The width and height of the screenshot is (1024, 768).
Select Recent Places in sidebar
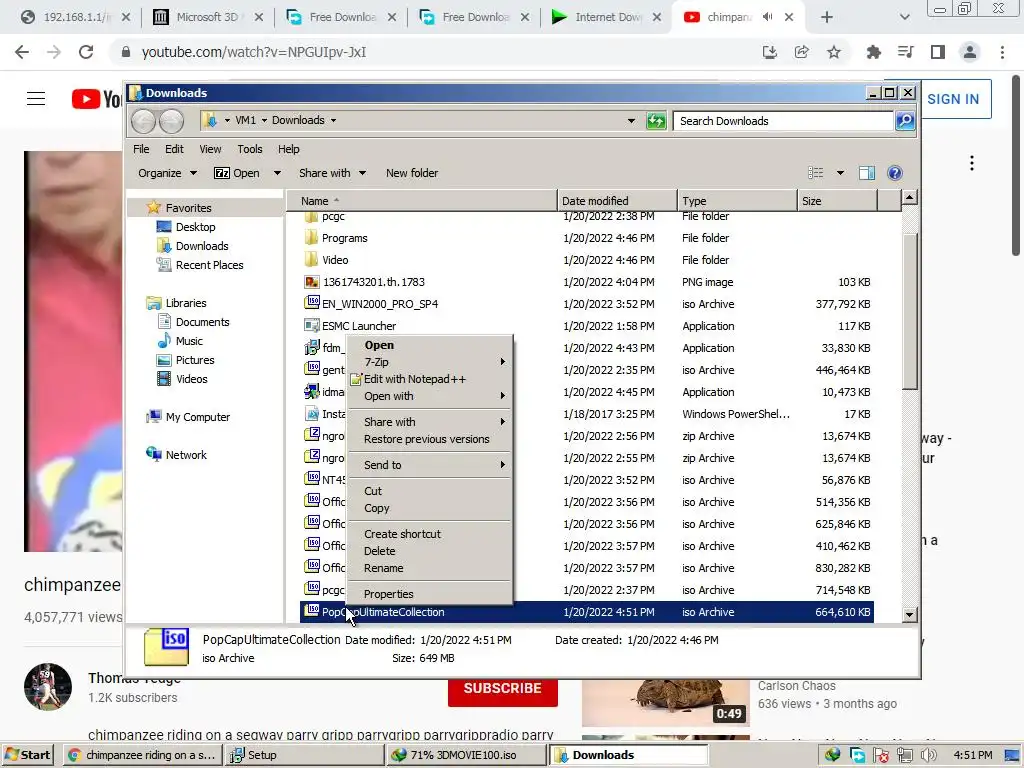click(x=200, y=264)
